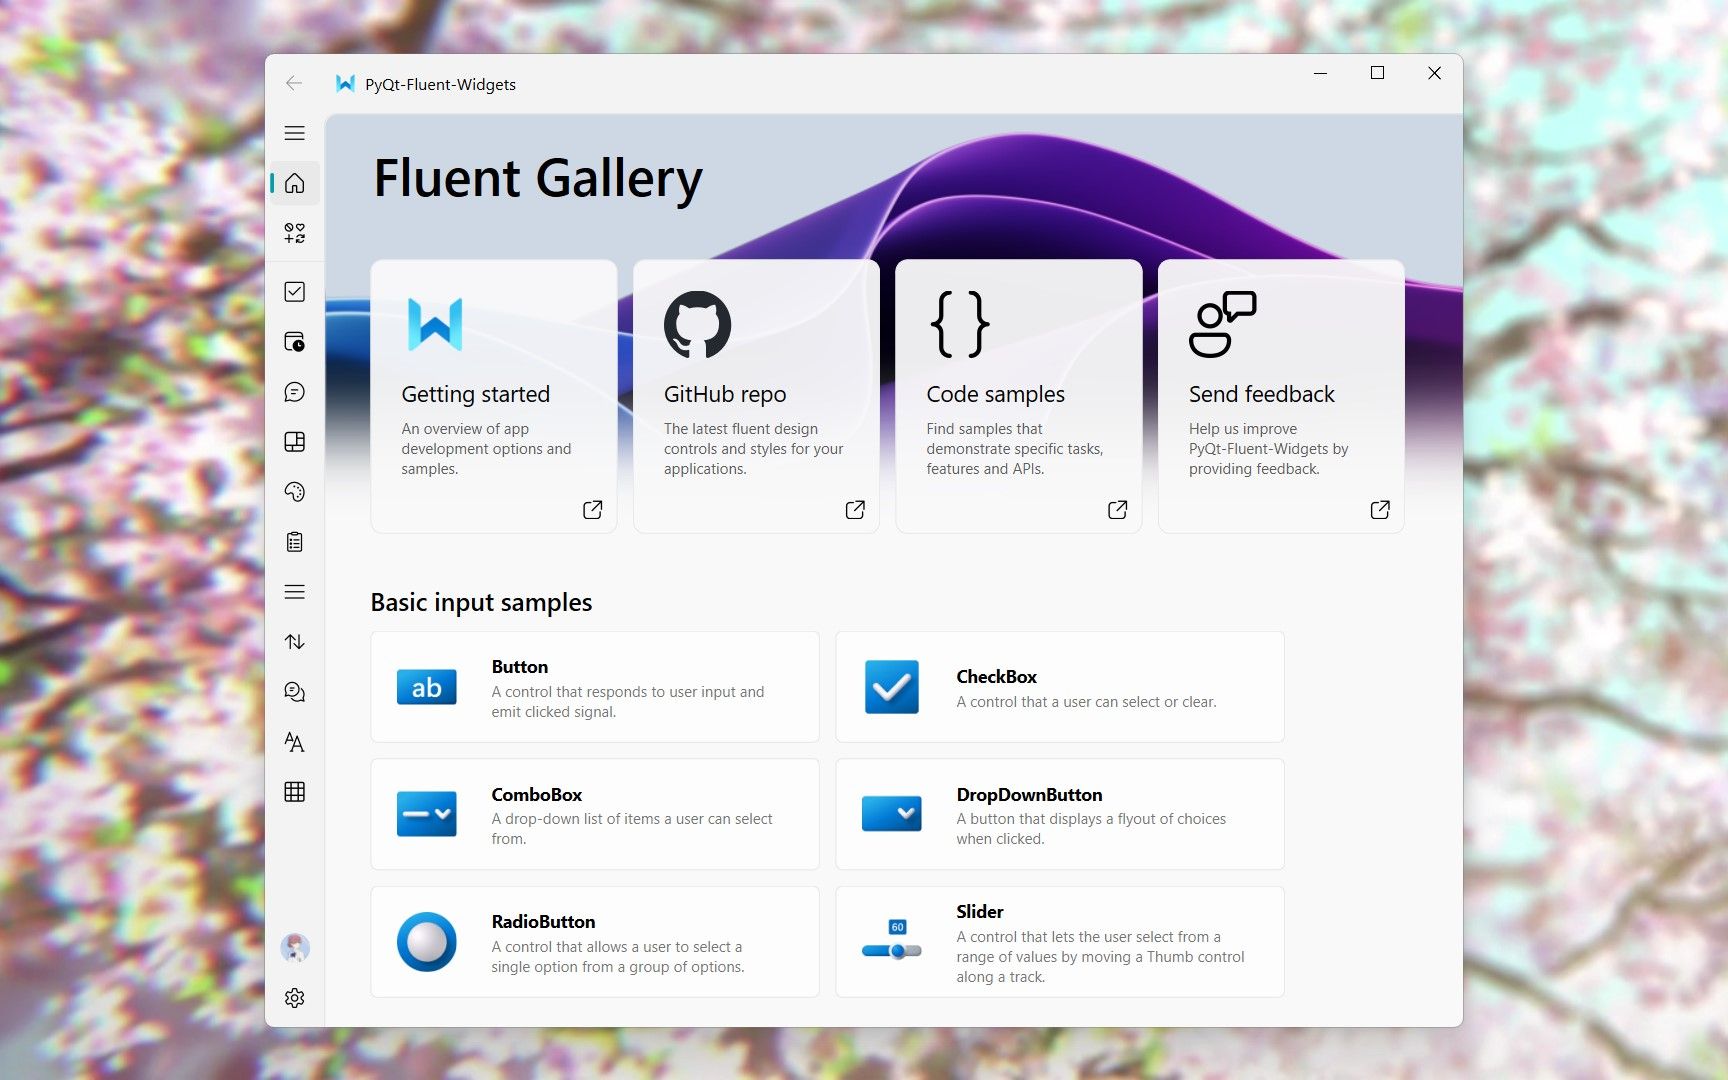Open the Slider sample card
This screenshot has height=1080, width=1728.
click(1060, 942)
